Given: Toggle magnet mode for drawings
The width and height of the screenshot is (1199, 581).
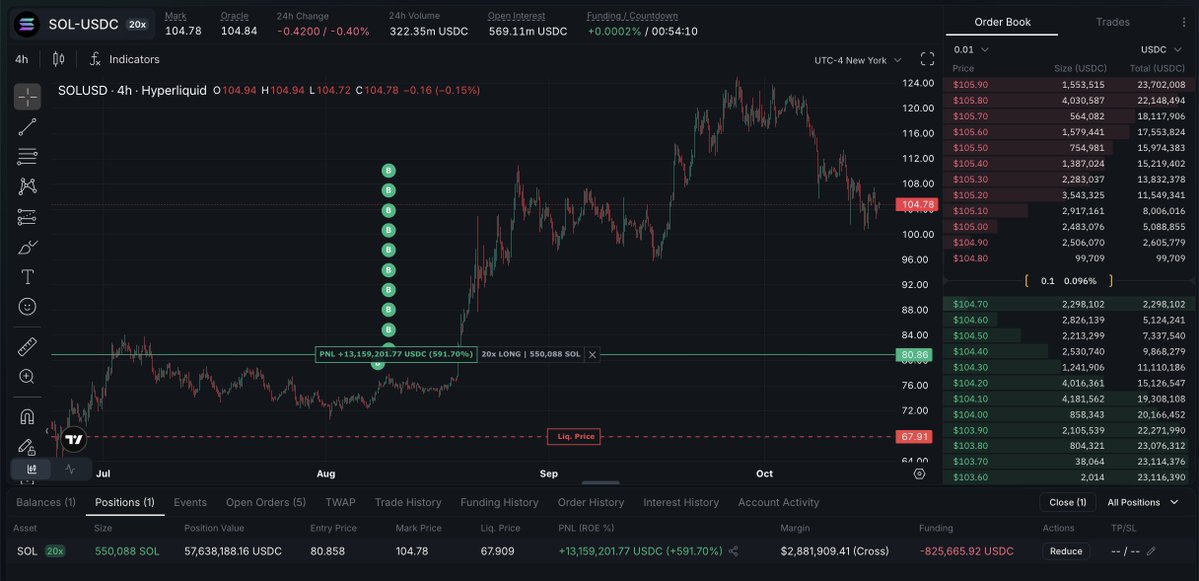Looking at the screenshot, I should click(28, 417).
